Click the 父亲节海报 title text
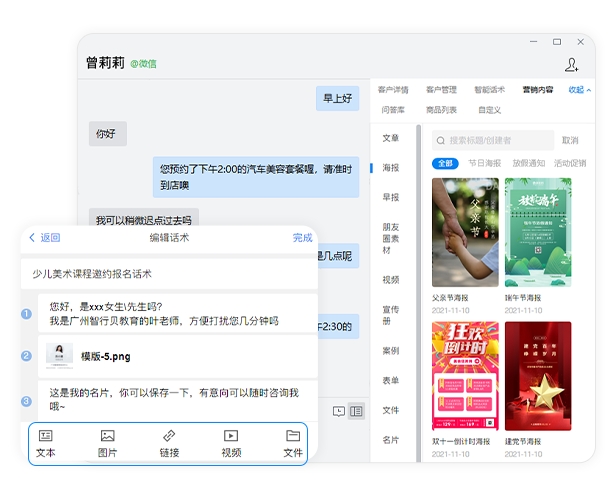The image size is (612, 503). [450, 298]
